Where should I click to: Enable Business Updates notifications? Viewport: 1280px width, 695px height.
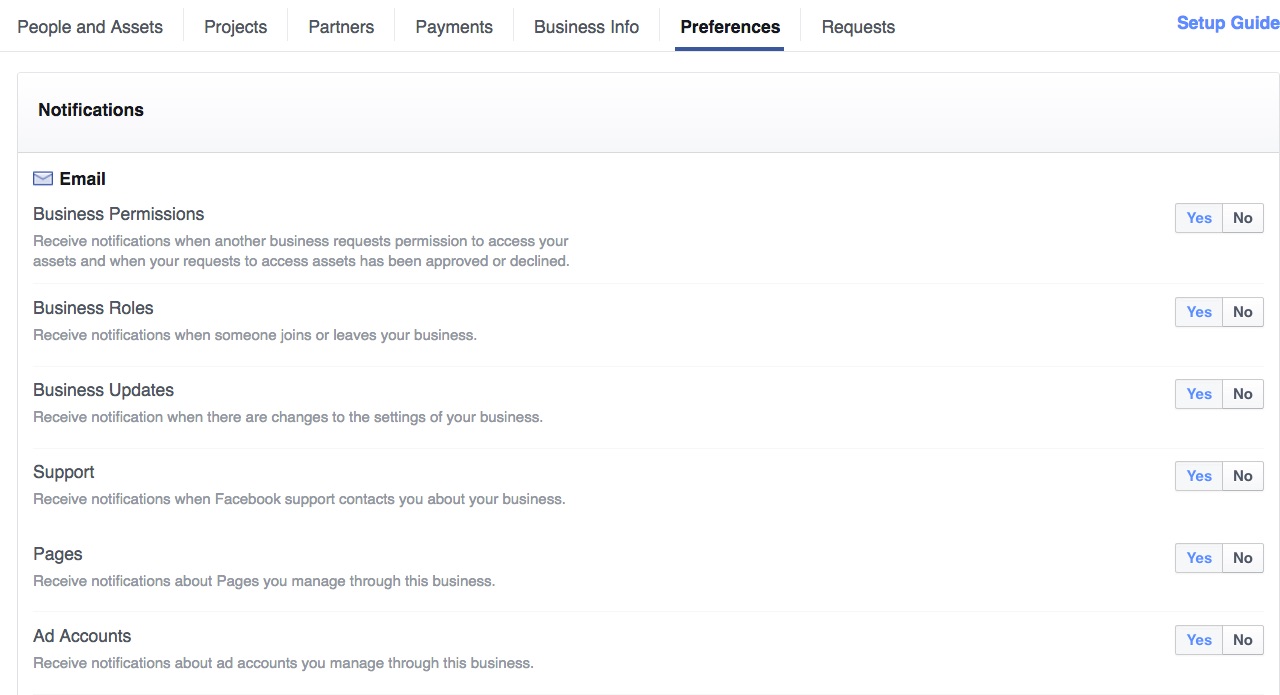(1198, 393)
